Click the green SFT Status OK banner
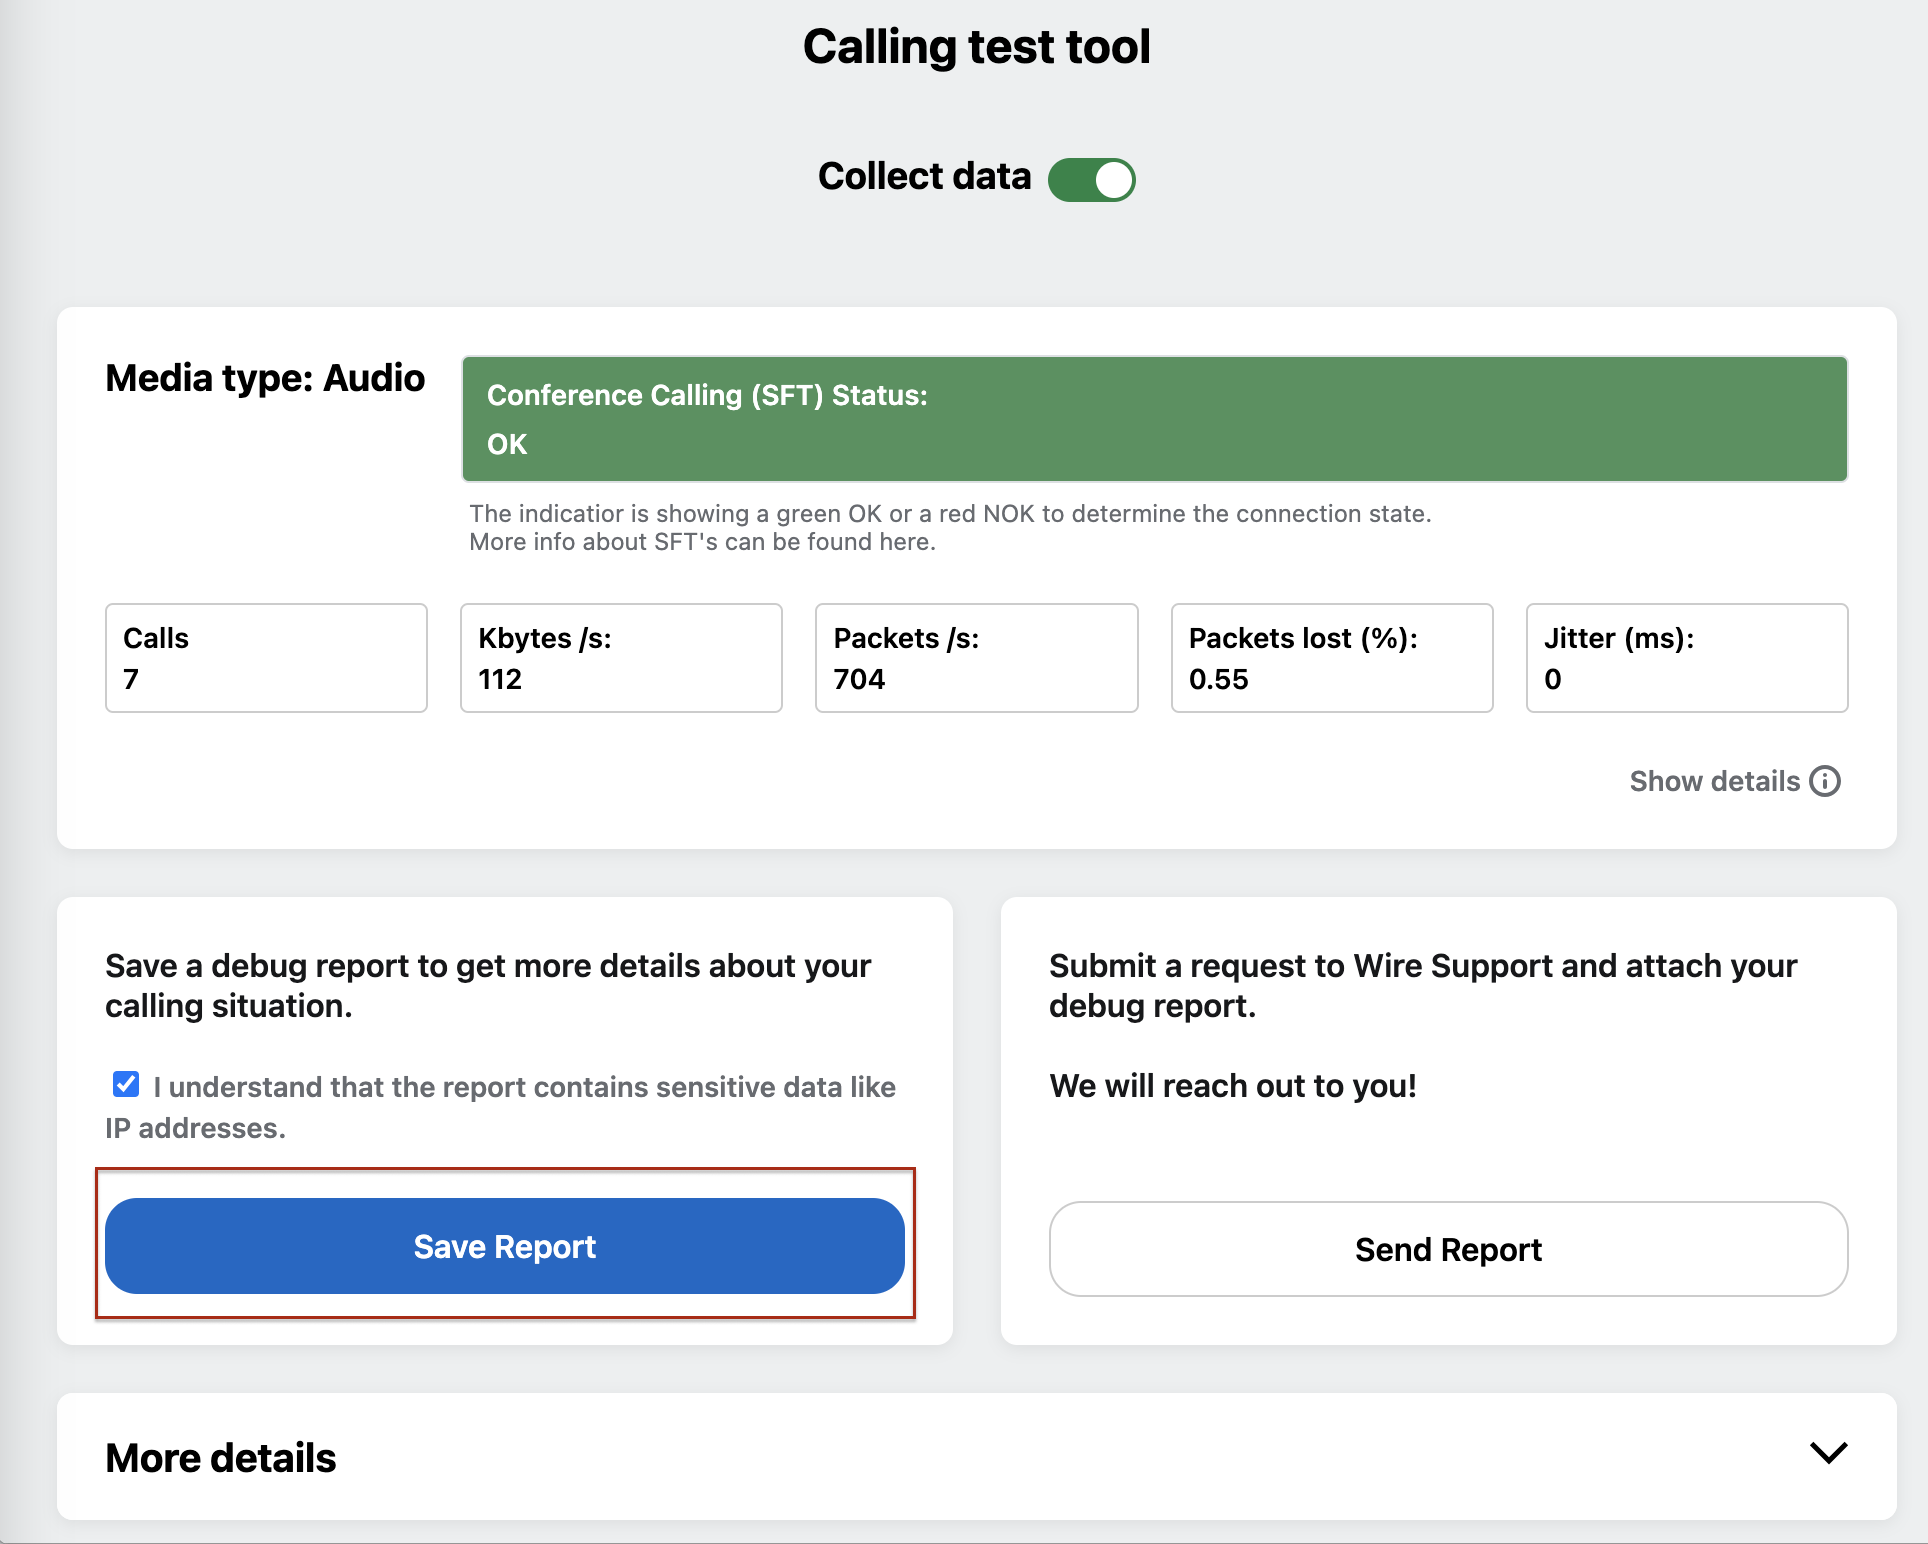Screen dimensions: 1928x1544 click(1154, 419)
